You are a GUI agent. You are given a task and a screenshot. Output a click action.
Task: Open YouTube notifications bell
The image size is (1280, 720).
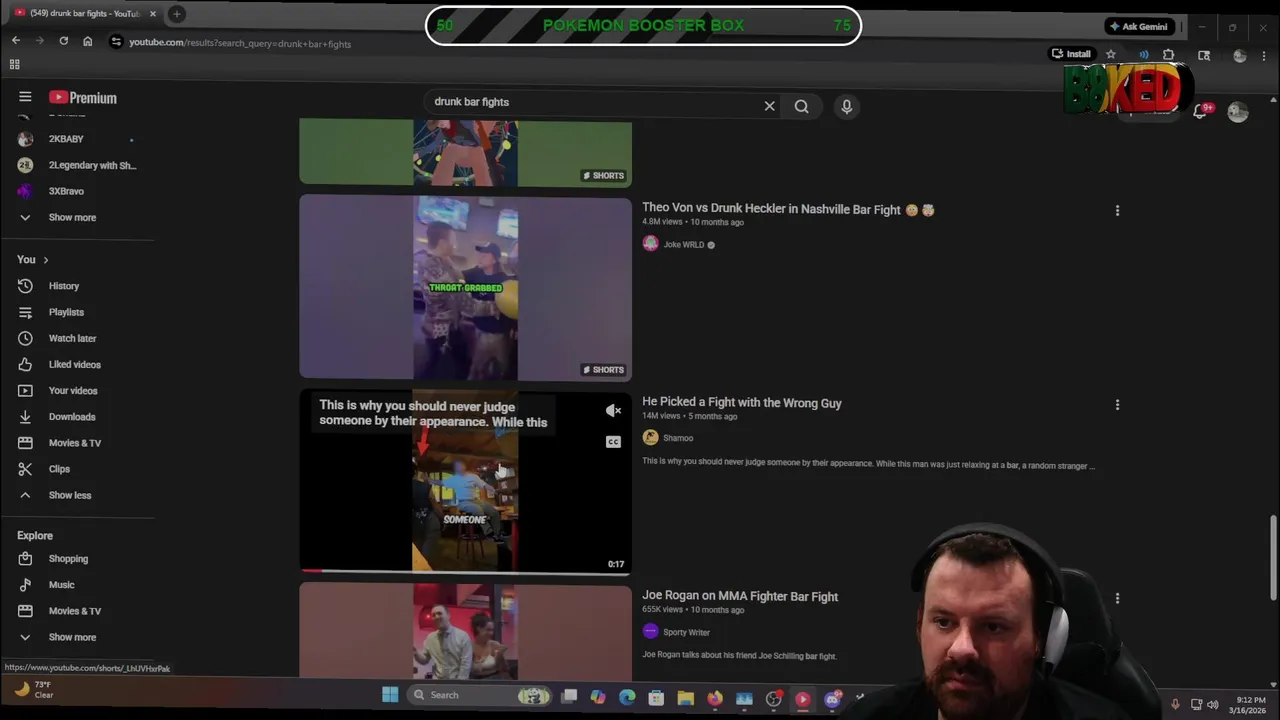pyautogui.click(x=1200, y=112)
